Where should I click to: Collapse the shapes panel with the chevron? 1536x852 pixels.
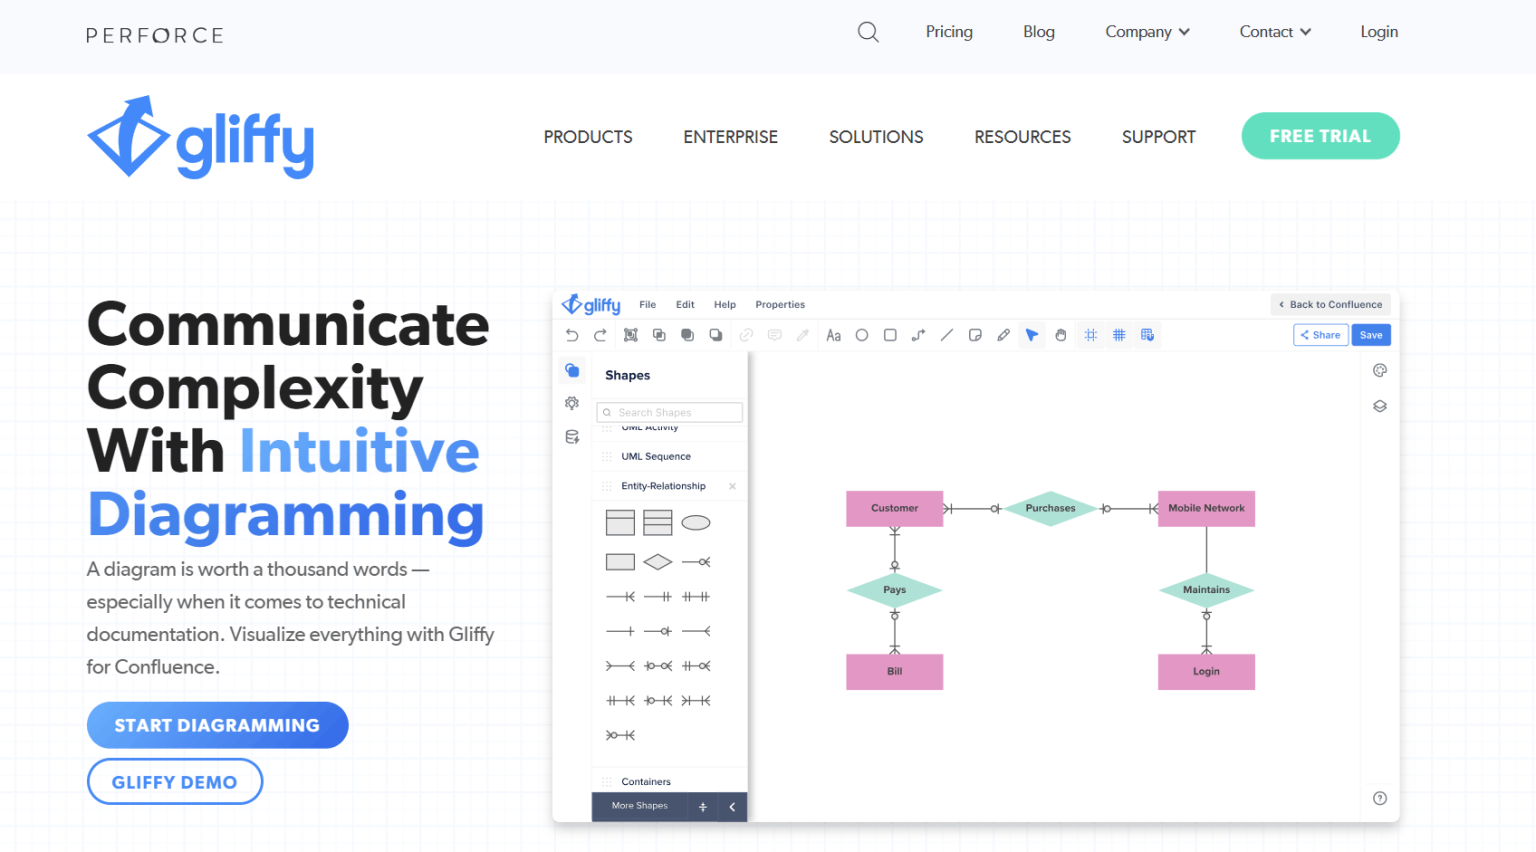click(x=732, y=806)
